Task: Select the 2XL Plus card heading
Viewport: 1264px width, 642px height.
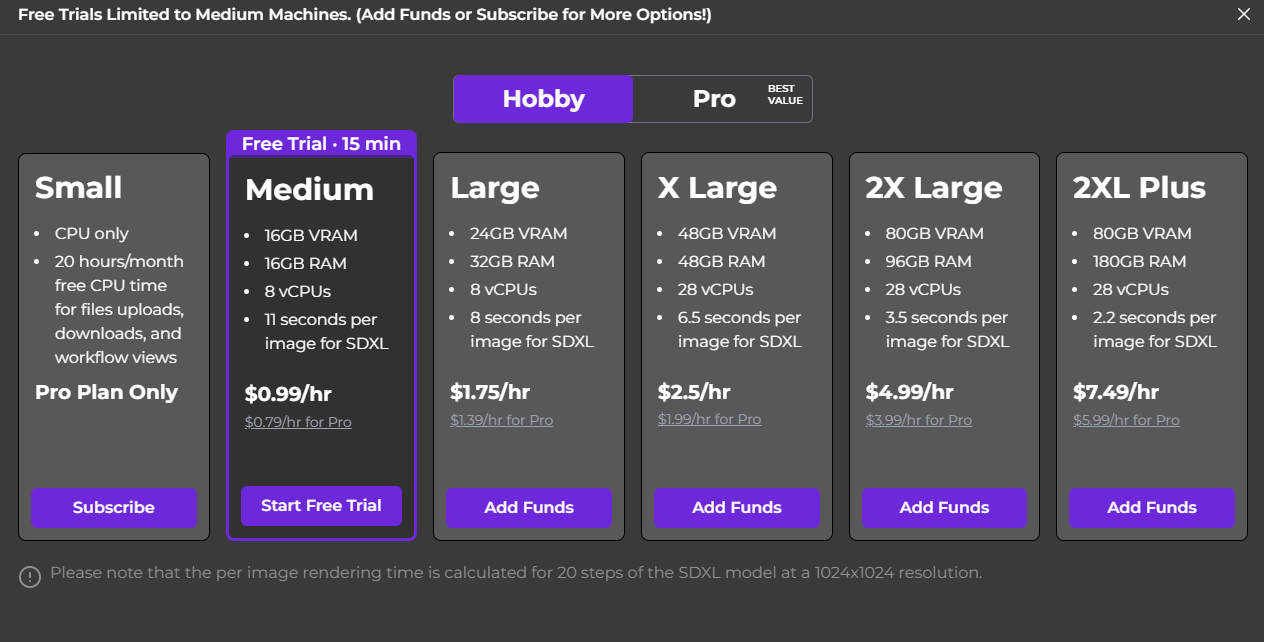Action: tap(1139, 188)
